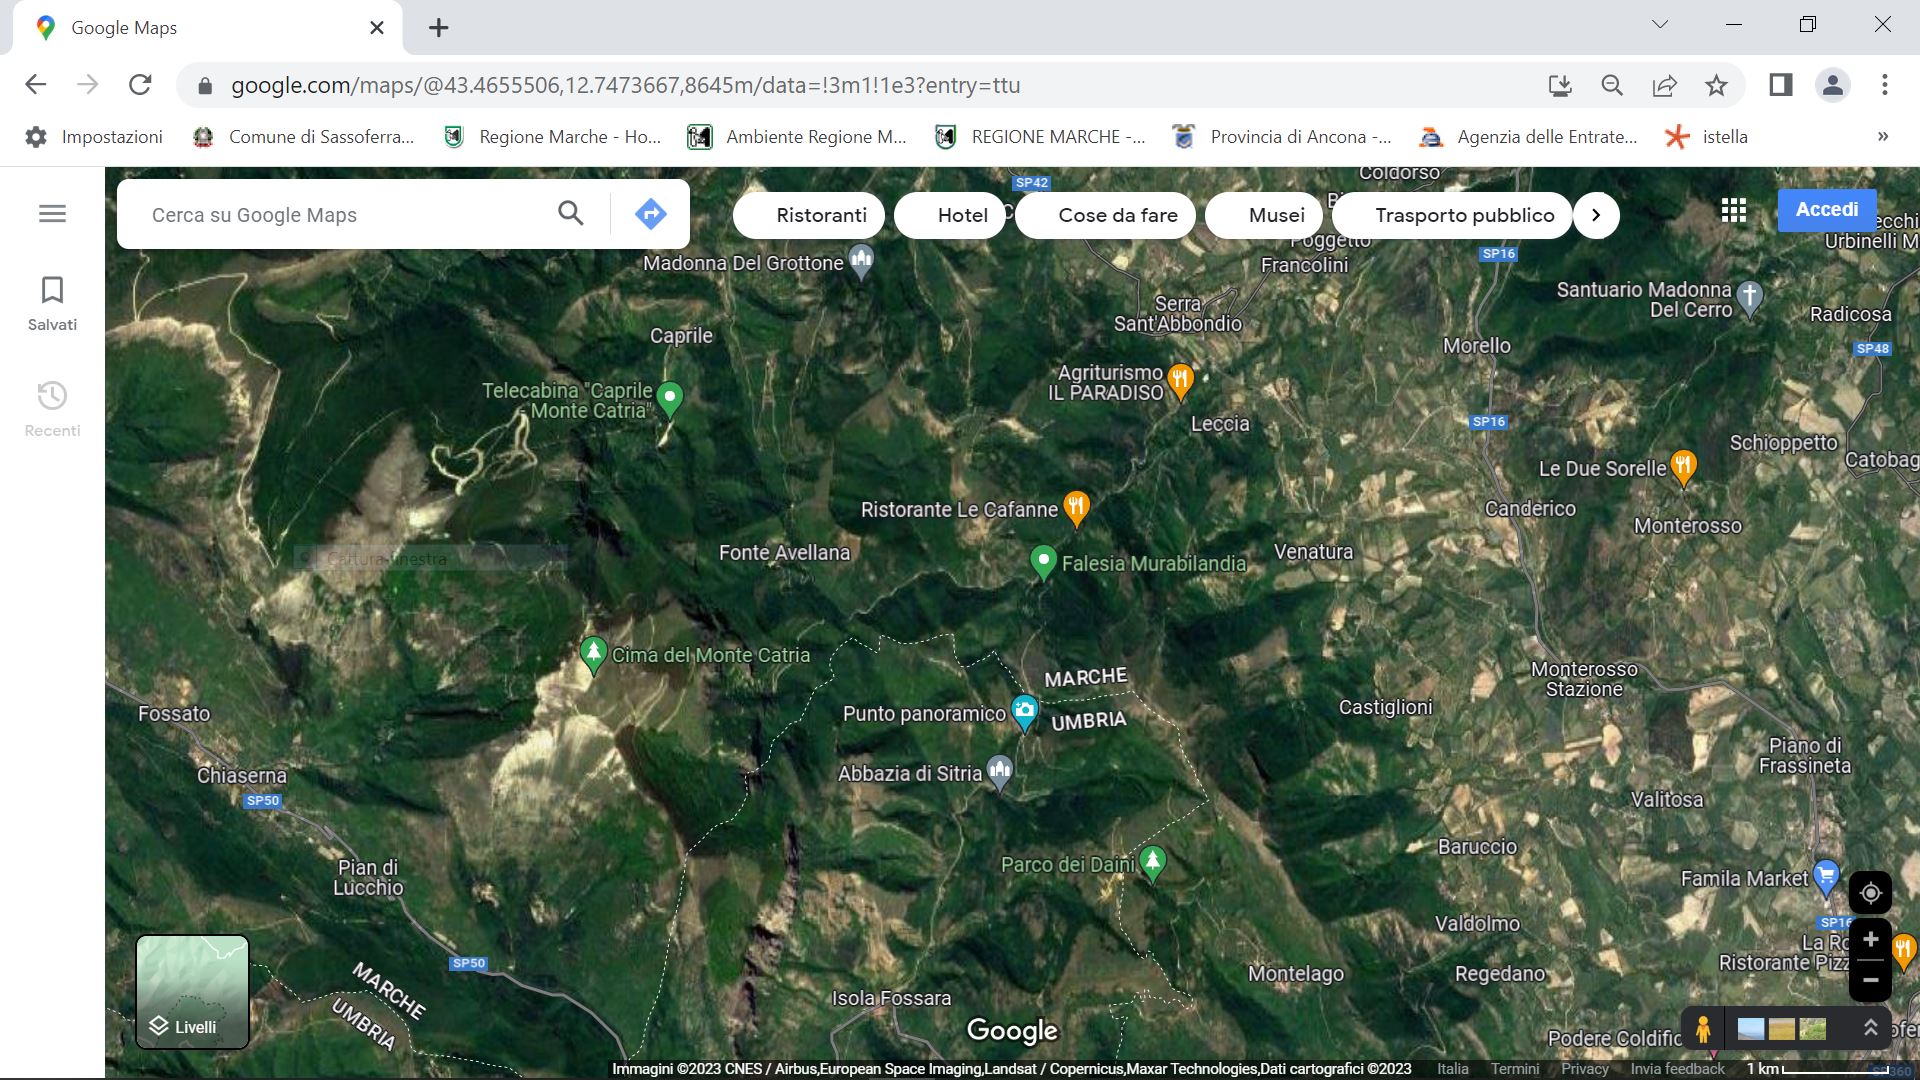
Task: Select Ristorante Le Cafanne restaurant pin
Action: [1076, 507]
